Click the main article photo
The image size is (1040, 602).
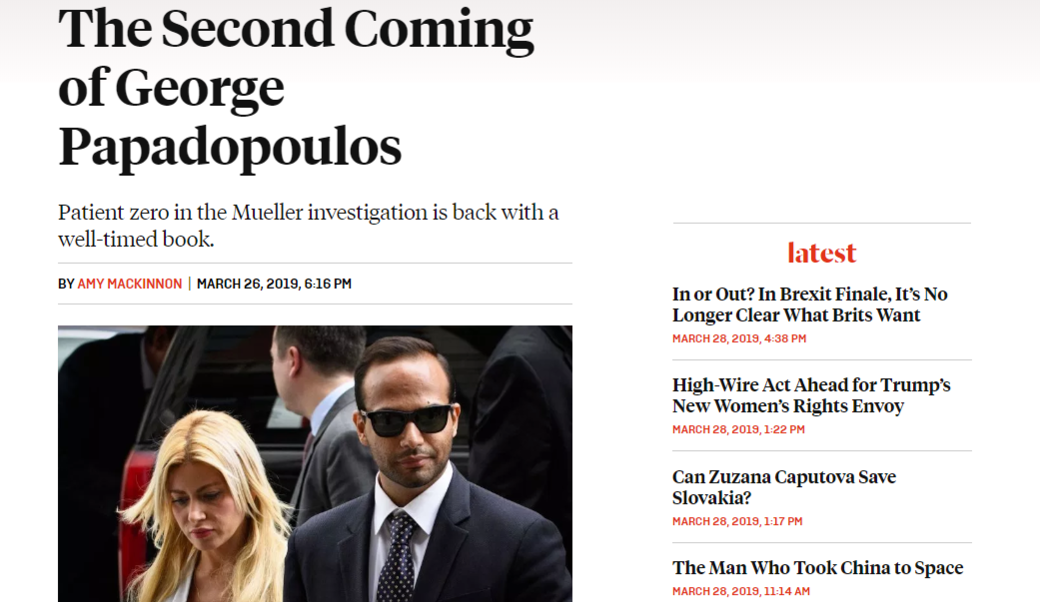[315, 463]
